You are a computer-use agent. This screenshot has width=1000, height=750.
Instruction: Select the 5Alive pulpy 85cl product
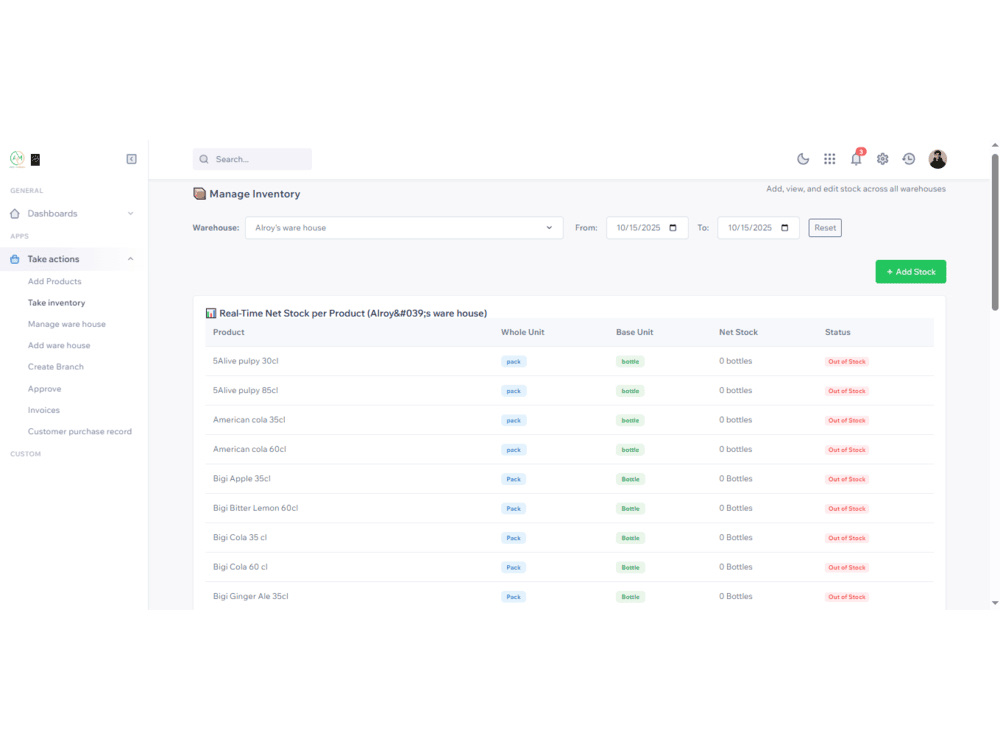click(x=246, y=390)
